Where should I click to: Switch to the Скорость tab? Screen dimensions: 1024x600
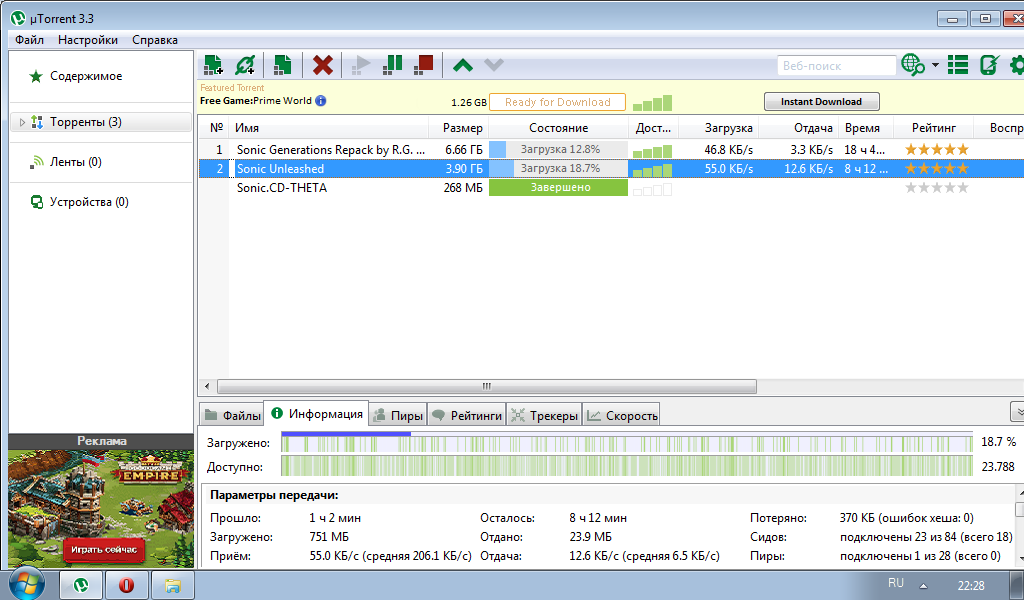[x=621, y=415]
